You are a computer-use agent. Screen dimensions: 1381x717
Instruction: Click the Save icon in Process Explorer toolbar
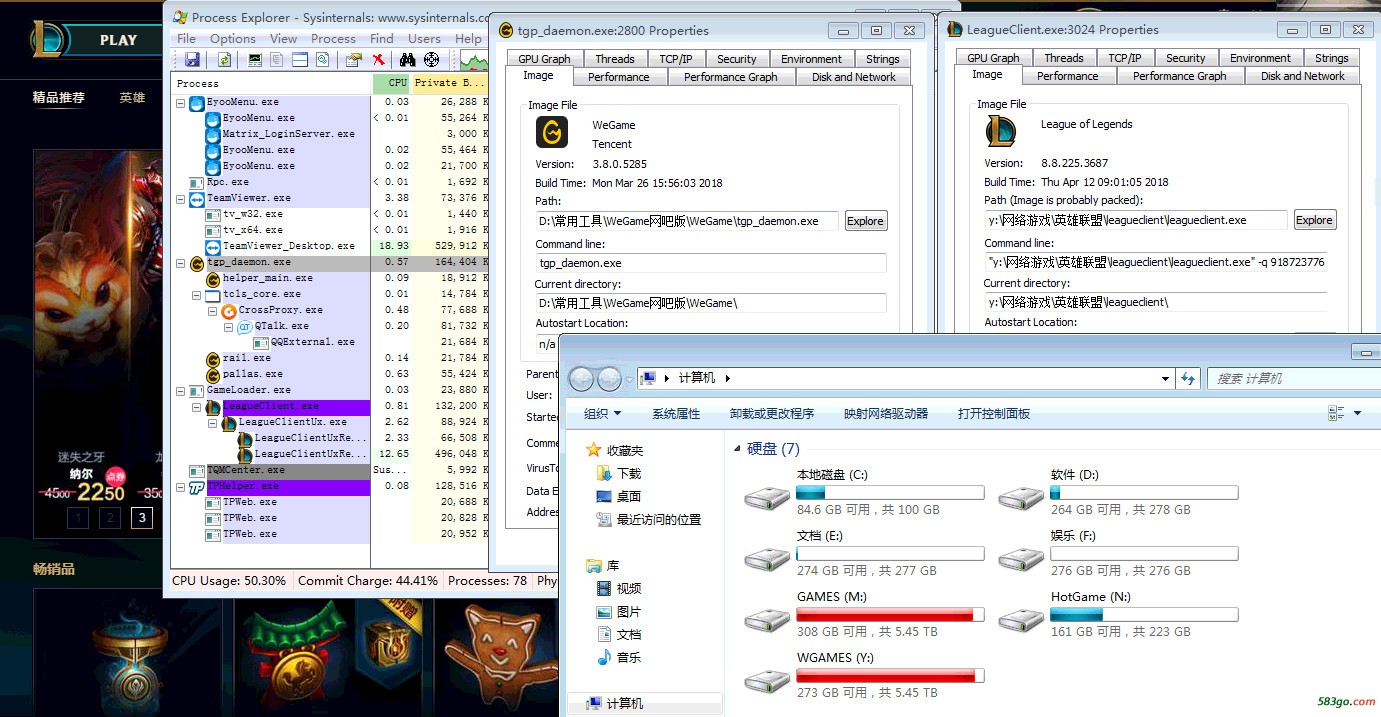pos(192,60)
